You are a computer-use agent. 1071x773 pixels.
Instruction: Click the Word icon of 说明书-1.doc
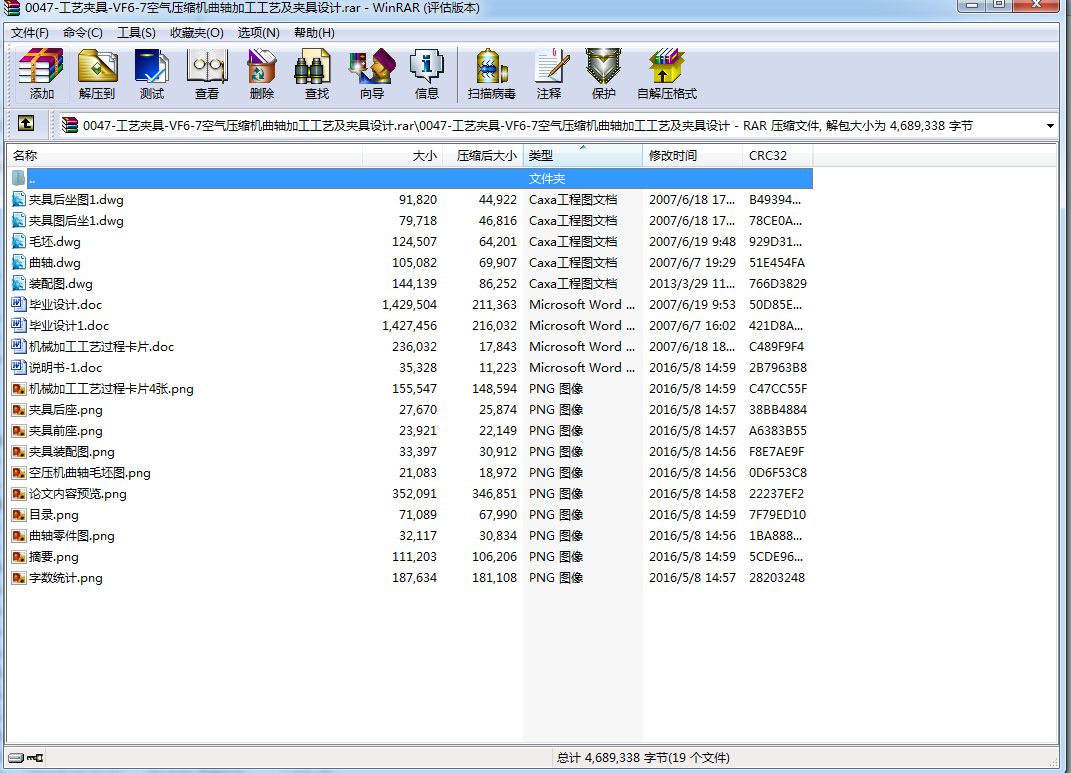[18, 367]
